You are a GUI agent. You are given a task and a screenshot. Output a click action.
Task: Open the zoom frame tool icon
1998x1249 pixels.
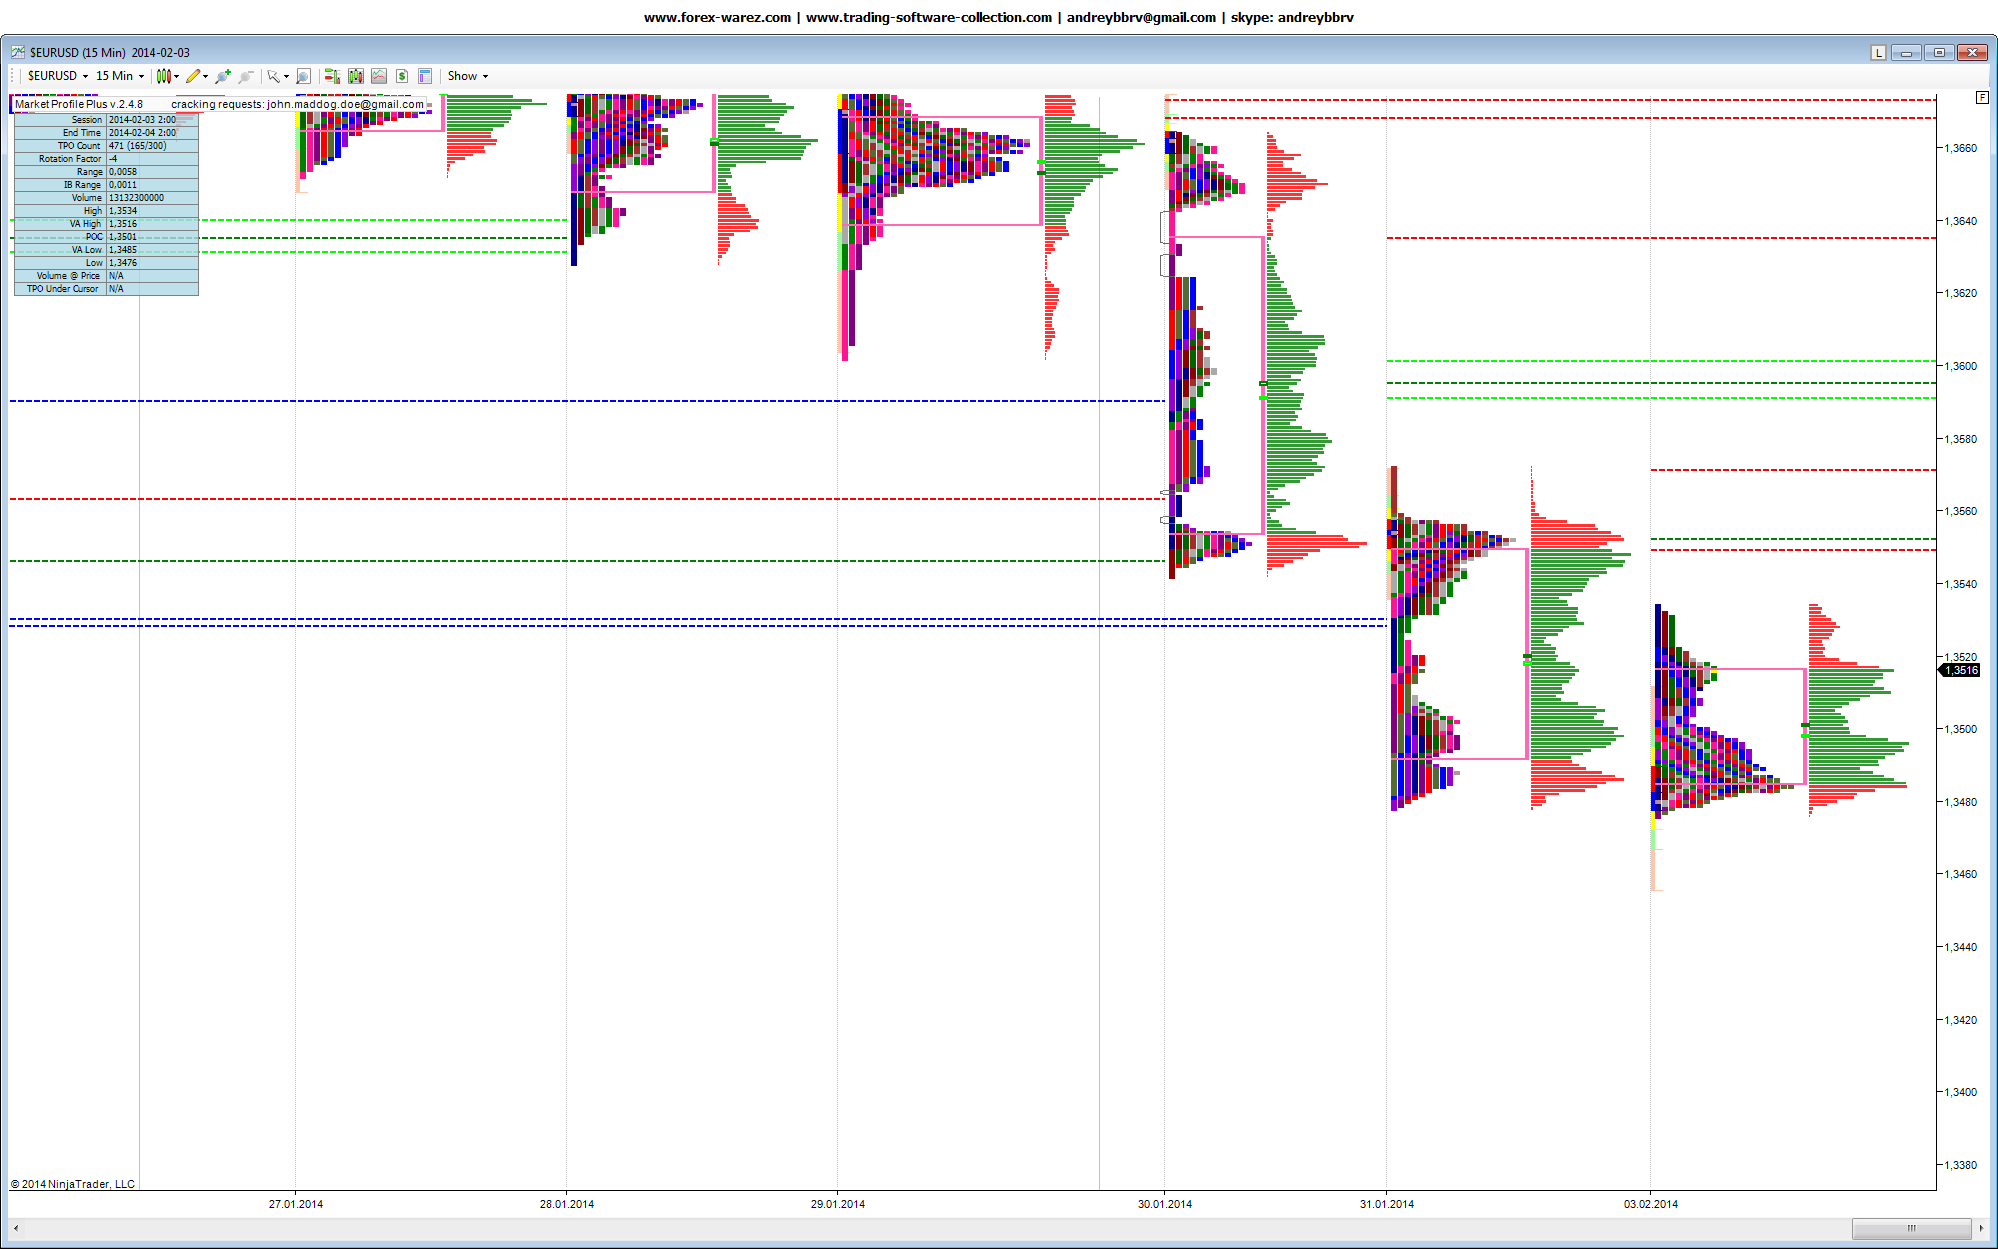pos(303,76)
